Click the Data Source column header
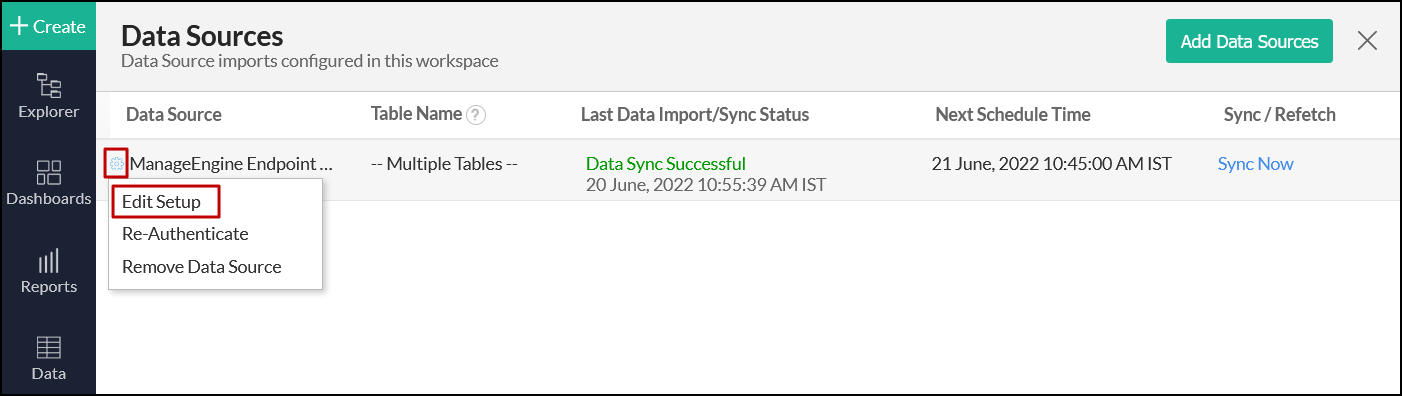The image size is (1402, 396). pos(174,115)
